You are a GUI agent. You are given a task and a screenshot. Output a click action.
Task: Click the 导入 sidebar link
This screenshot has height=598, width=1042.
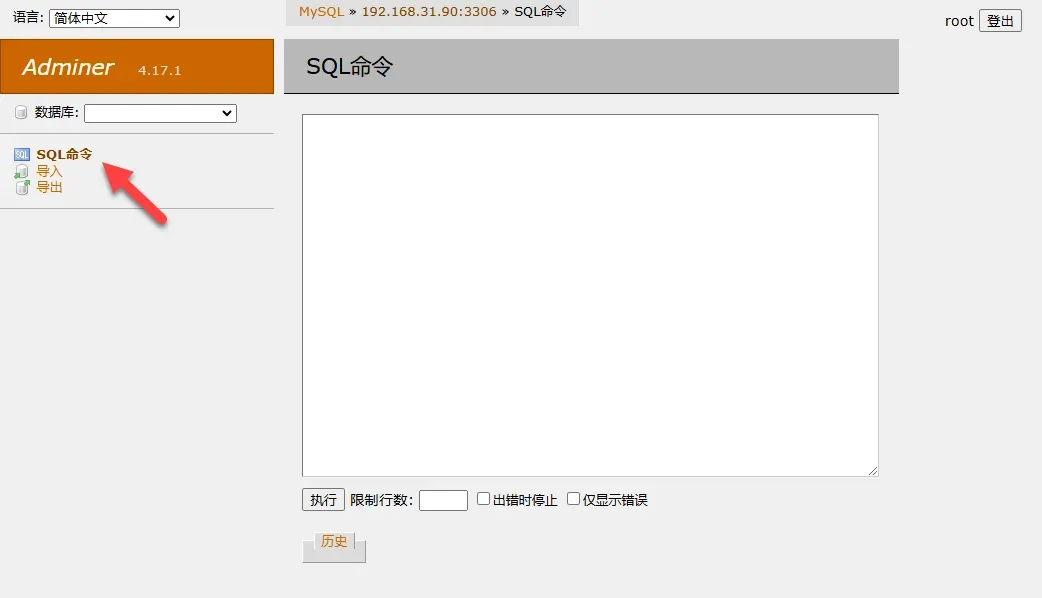coord(47,170)
